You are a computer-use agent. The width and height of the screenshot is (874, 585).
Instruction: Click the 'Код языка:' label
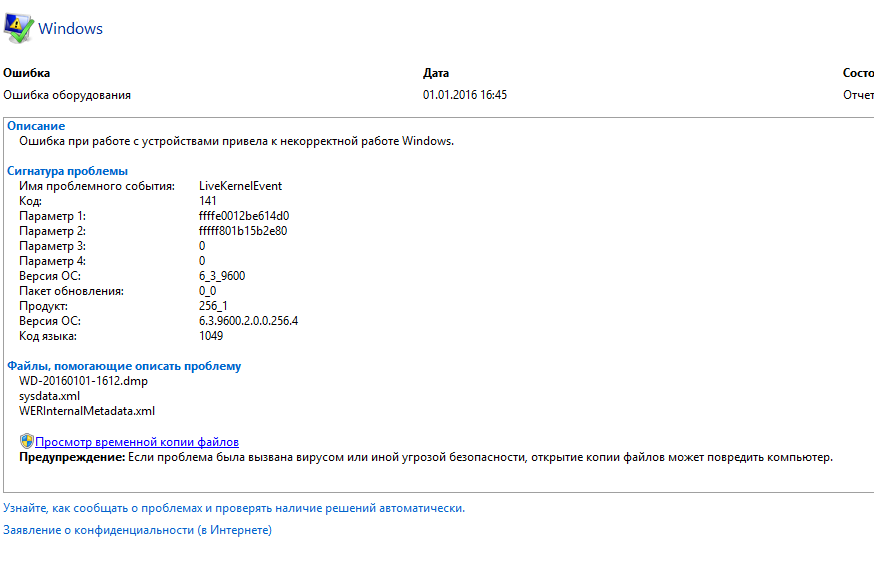[47, 337]
